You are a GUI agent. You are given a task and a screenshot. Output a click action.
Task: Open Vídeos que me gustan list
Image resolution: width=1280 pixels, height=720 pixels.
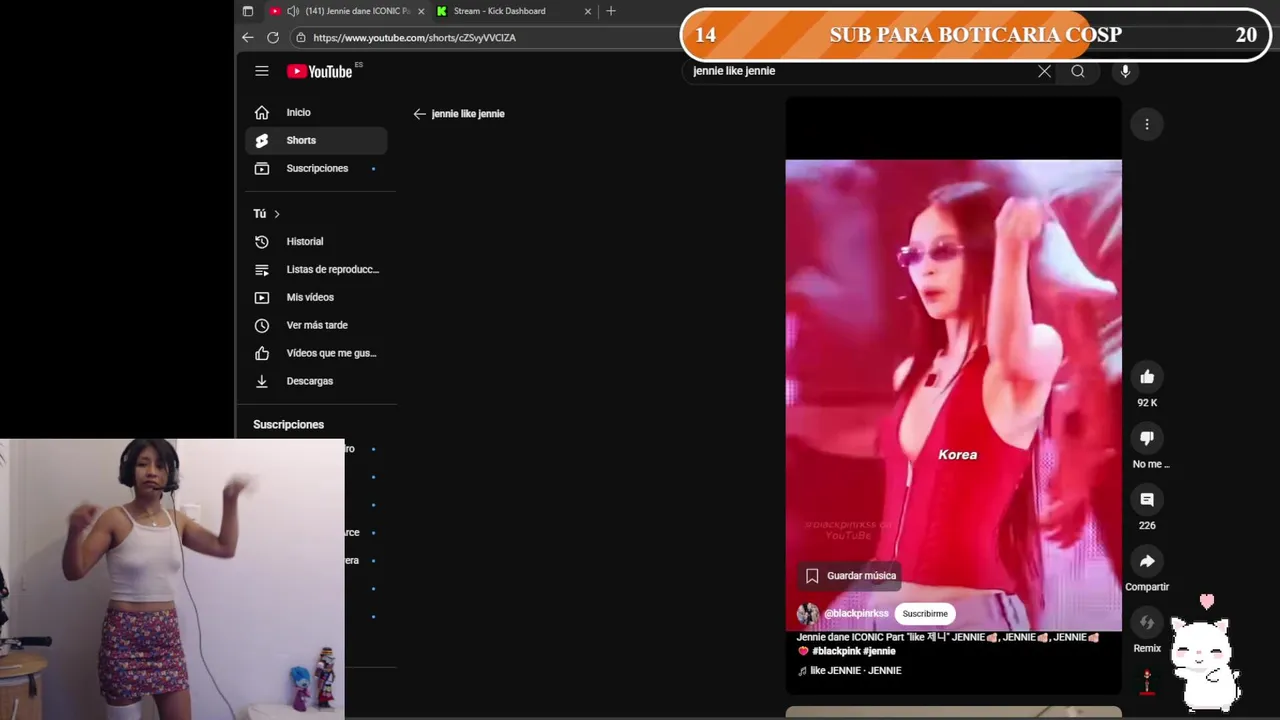click(316, 353)
